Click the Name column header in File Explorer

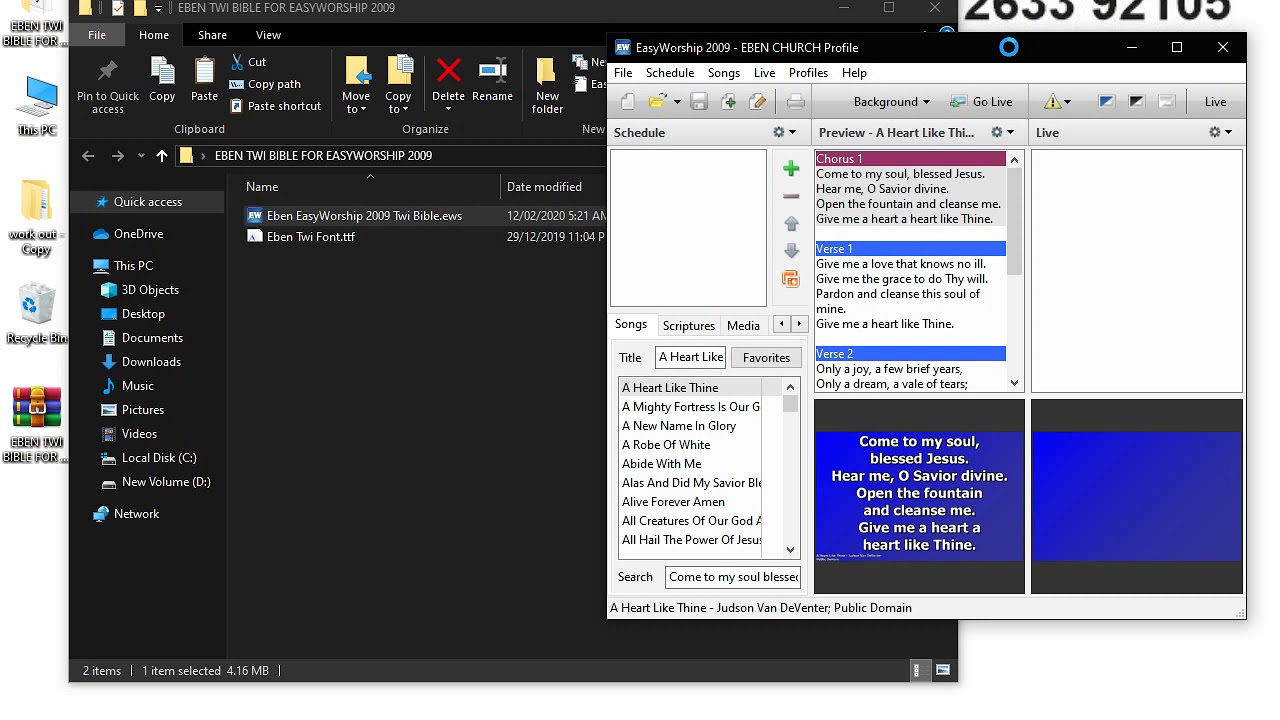[x=370, y=187]
